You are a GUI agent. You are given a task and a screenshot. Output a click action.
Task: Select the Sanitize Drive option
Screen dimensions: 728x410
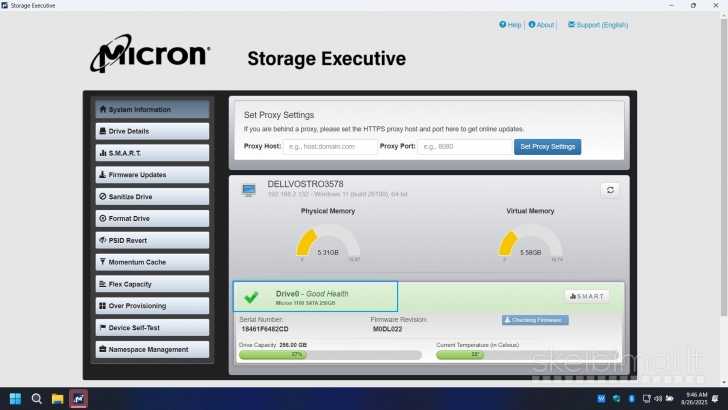tap(152, 197)
